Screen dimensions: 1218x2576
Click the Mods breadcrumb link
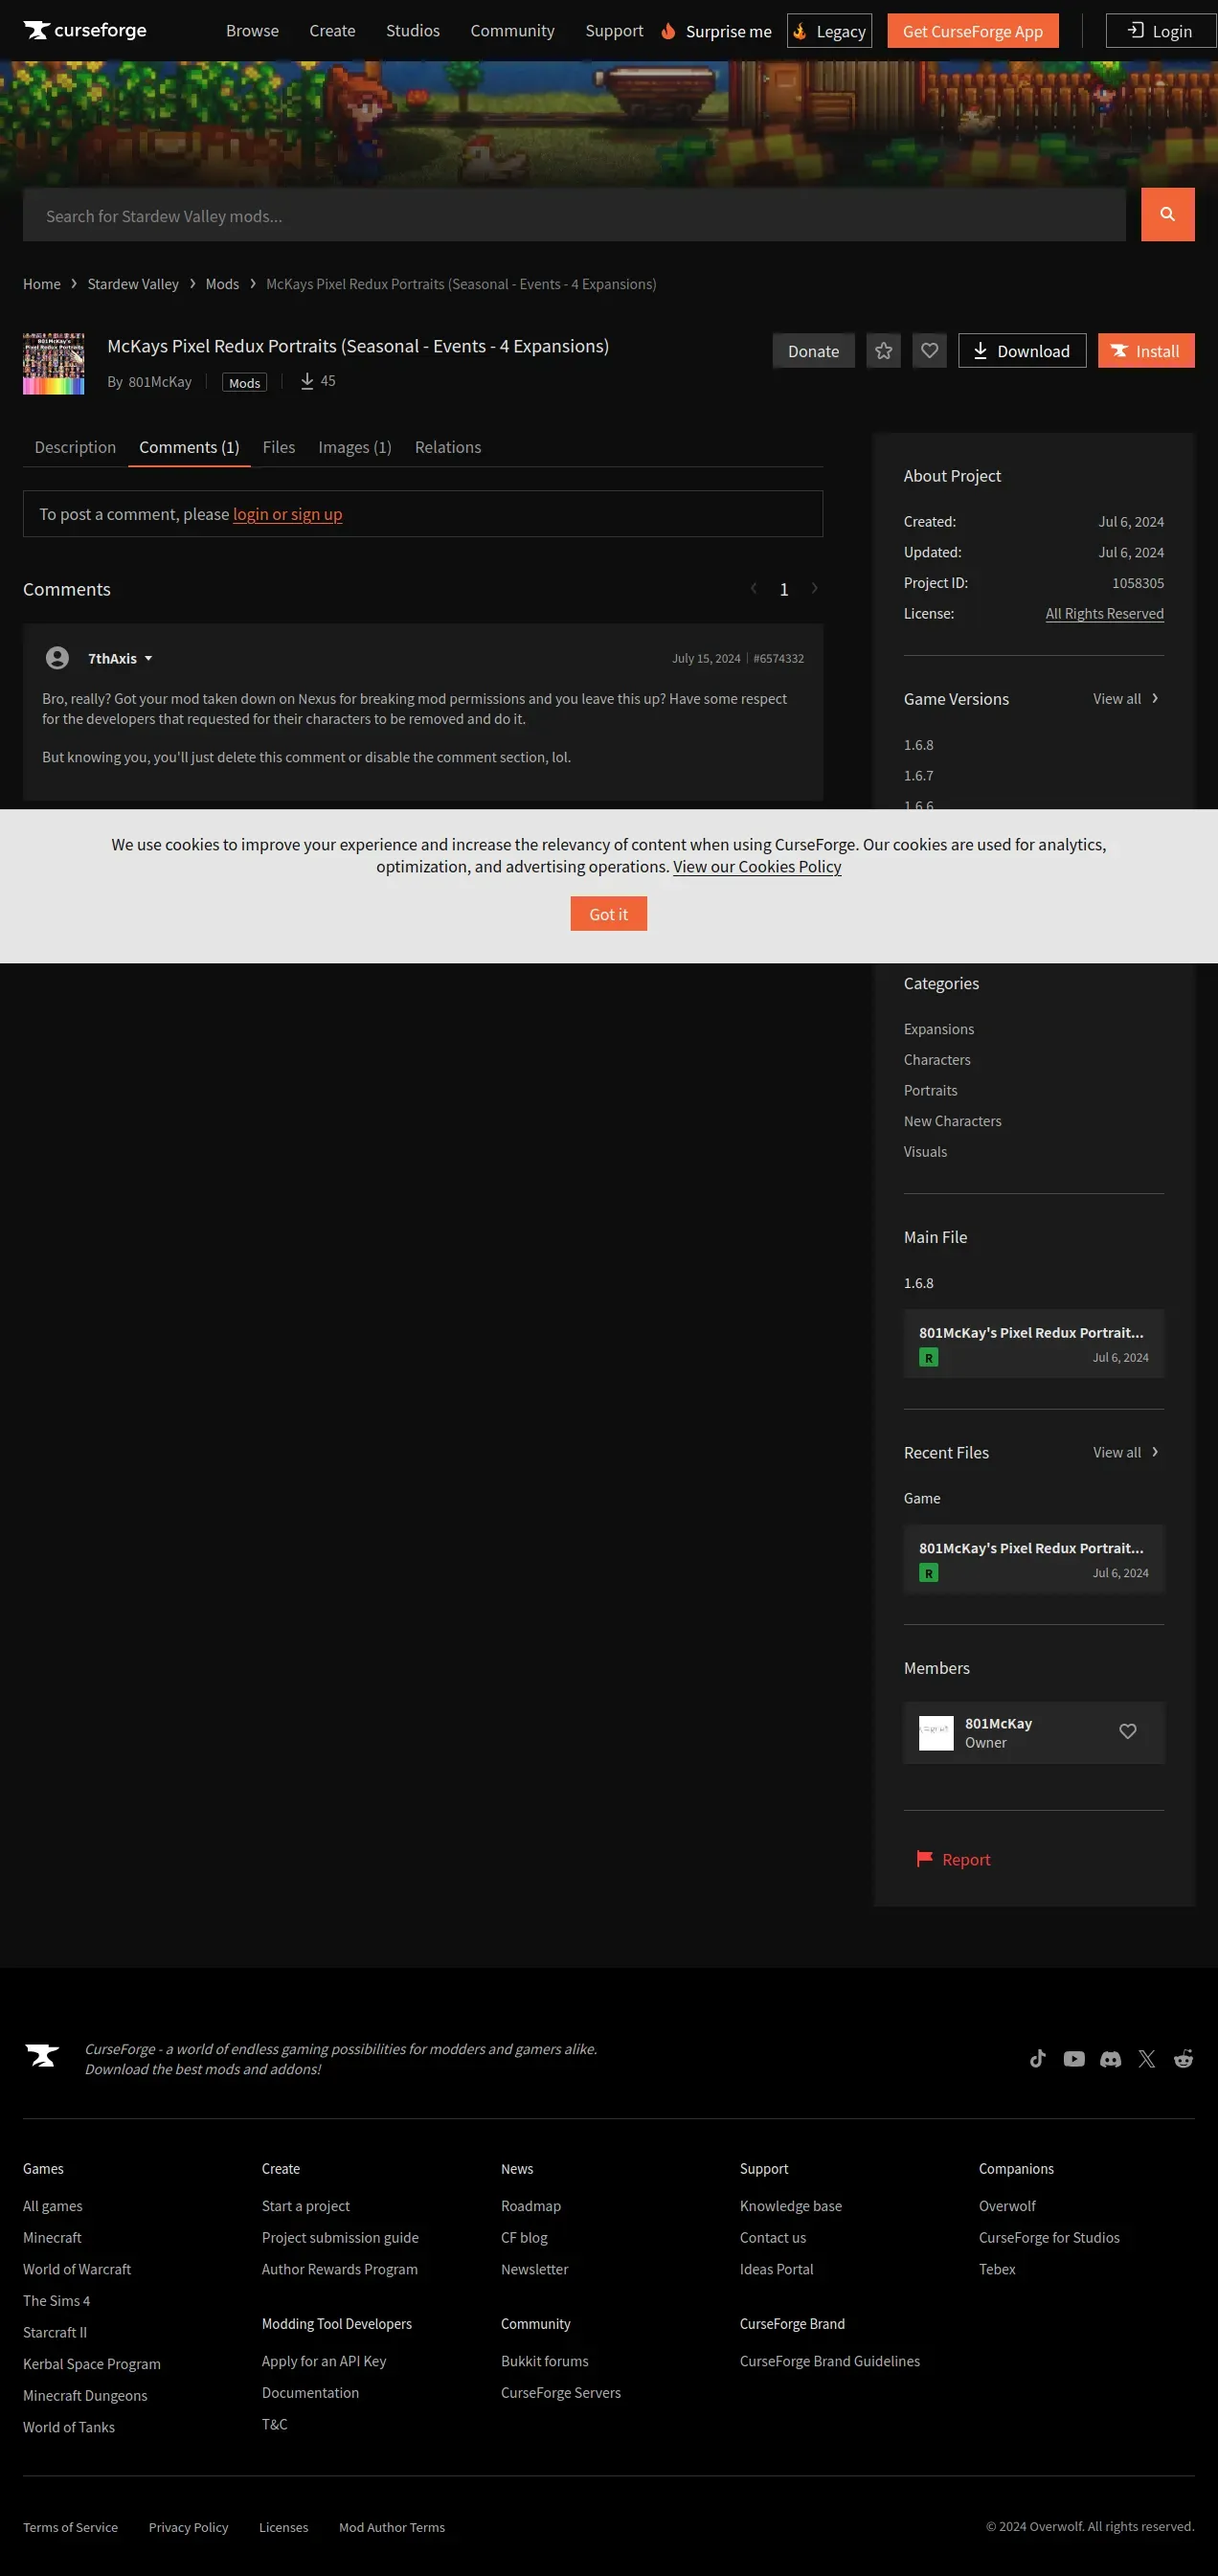(x=222, y=284)
